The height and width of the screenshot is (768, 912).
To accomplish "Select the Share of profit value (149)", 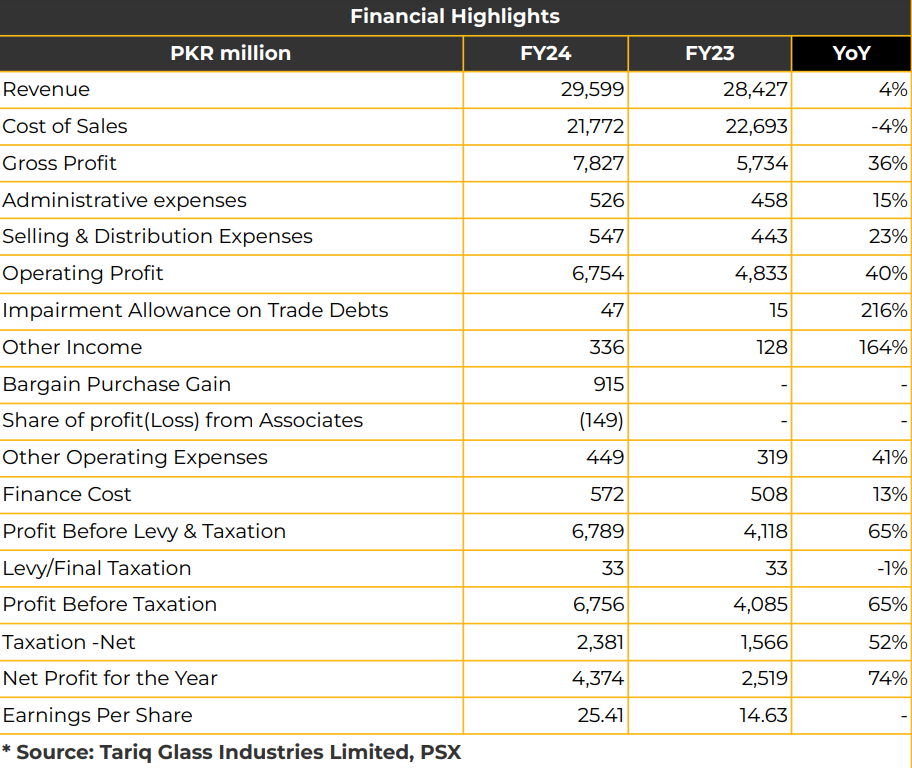I will coord(601,421).
